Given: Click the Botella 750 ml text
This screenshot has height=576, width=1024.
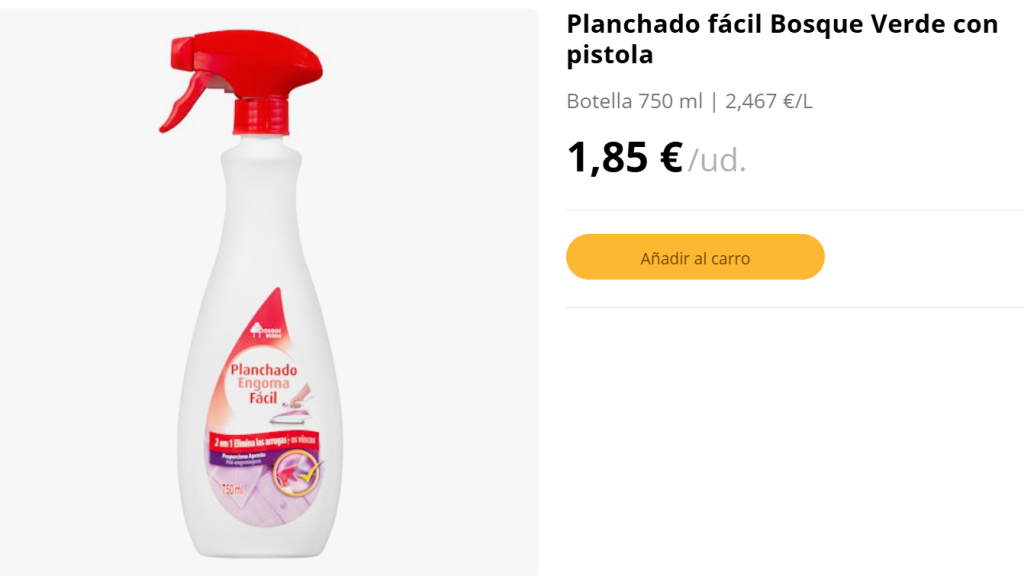Looking at the screenshot, I should [634, 101].
